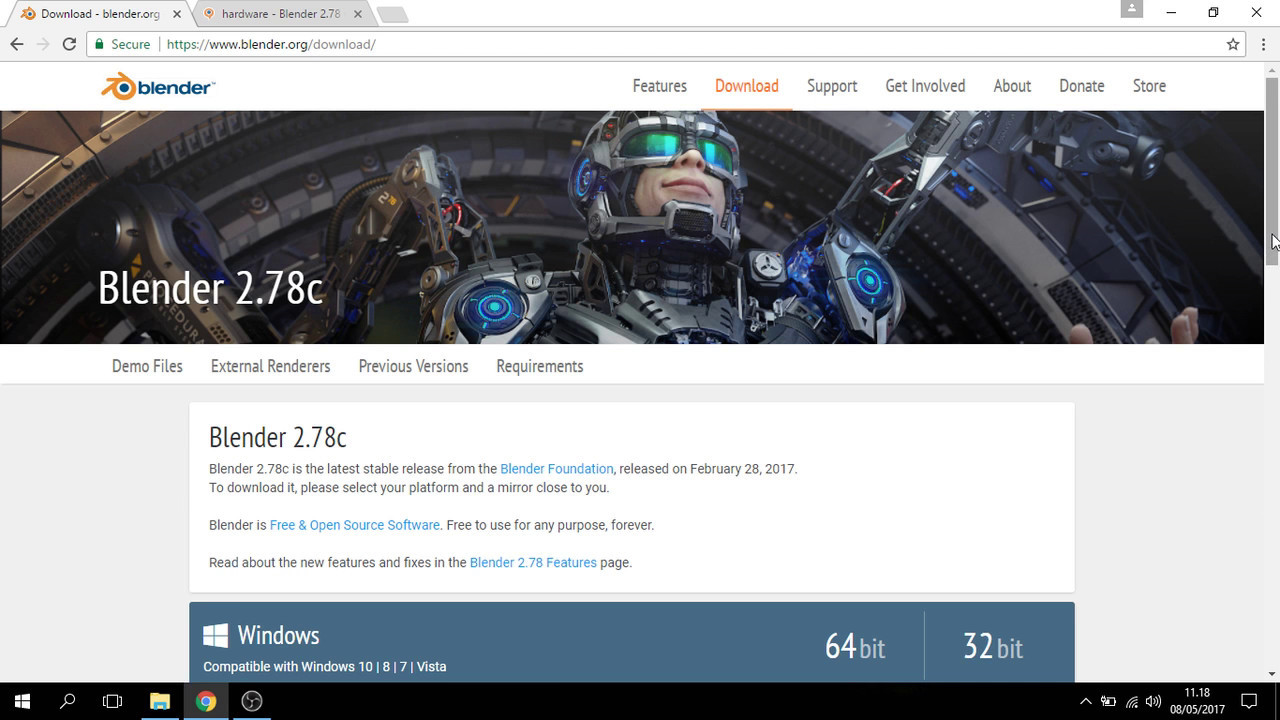
Task: Open About in site navigation
Action: tap(1012, 86)
